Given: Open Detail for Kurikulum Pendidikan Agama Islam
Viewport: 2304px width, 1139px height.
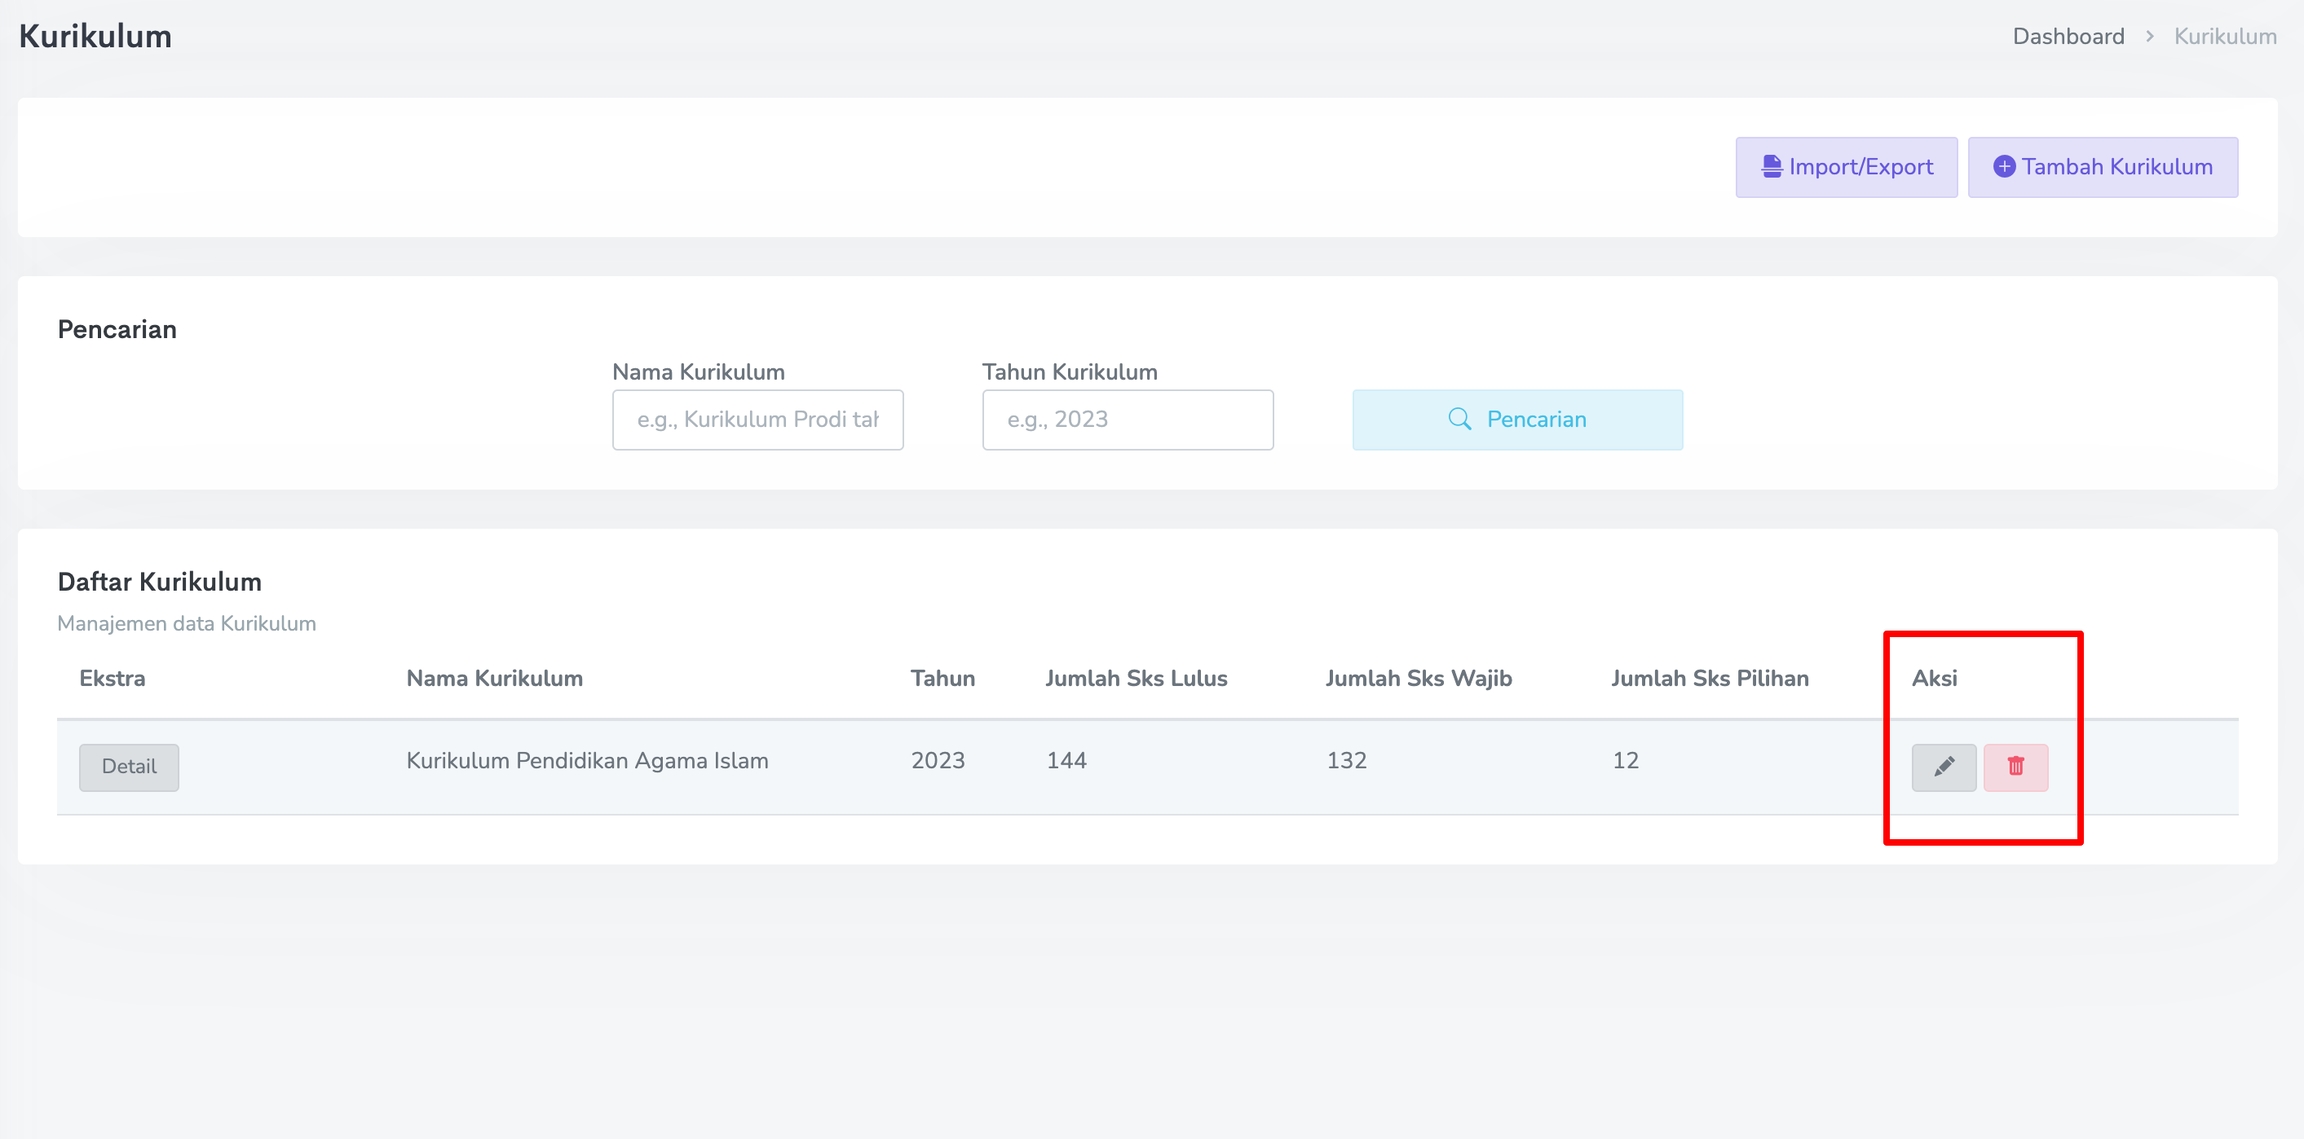Looking at the screenshot, I should pos(129,767).
